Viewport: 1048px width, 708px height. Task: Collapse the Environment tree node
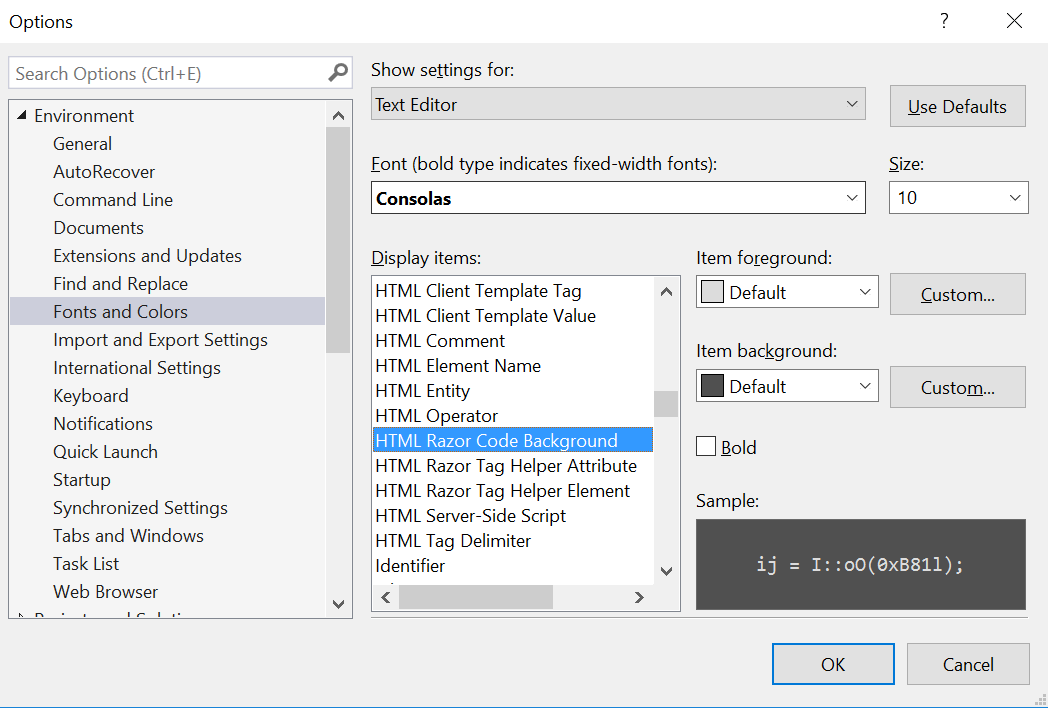(23, 116)
